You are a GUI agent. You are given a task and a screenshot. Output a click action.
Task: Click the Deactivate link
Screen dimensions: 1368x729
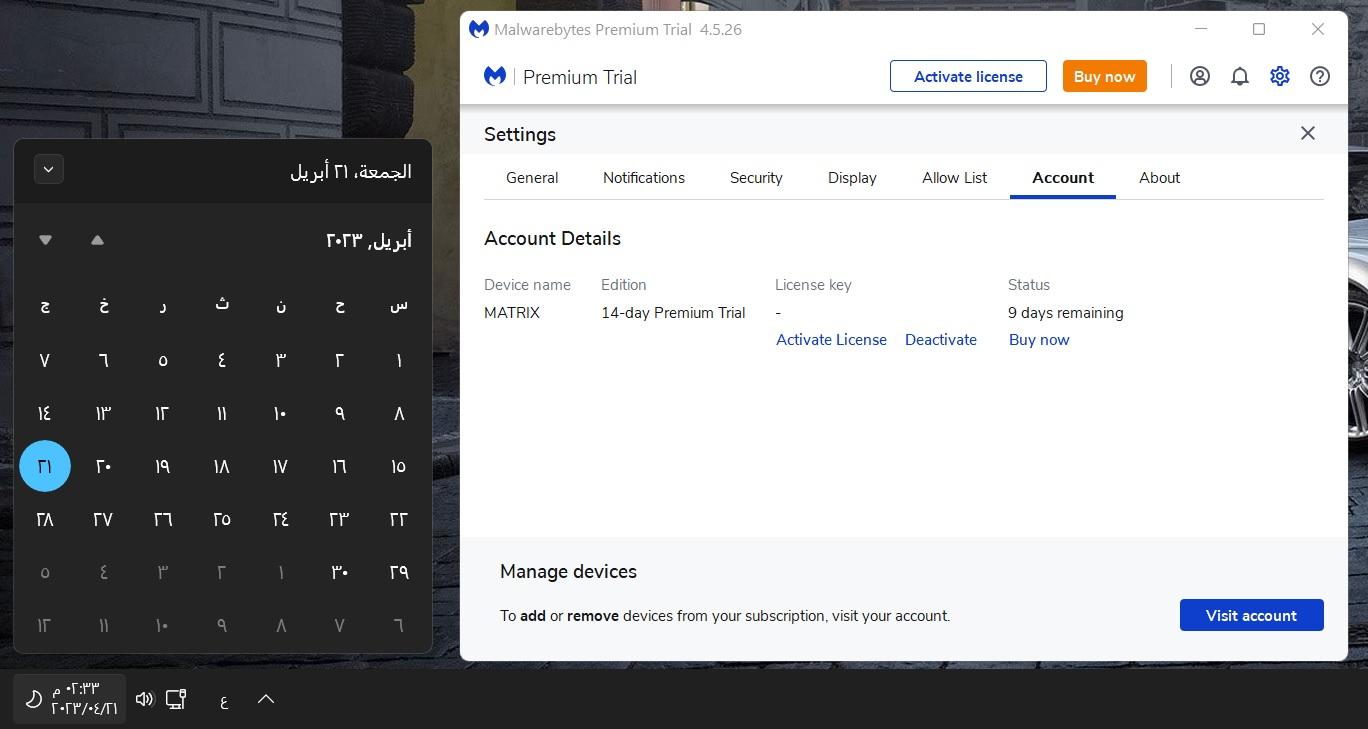tap(941, 340)
